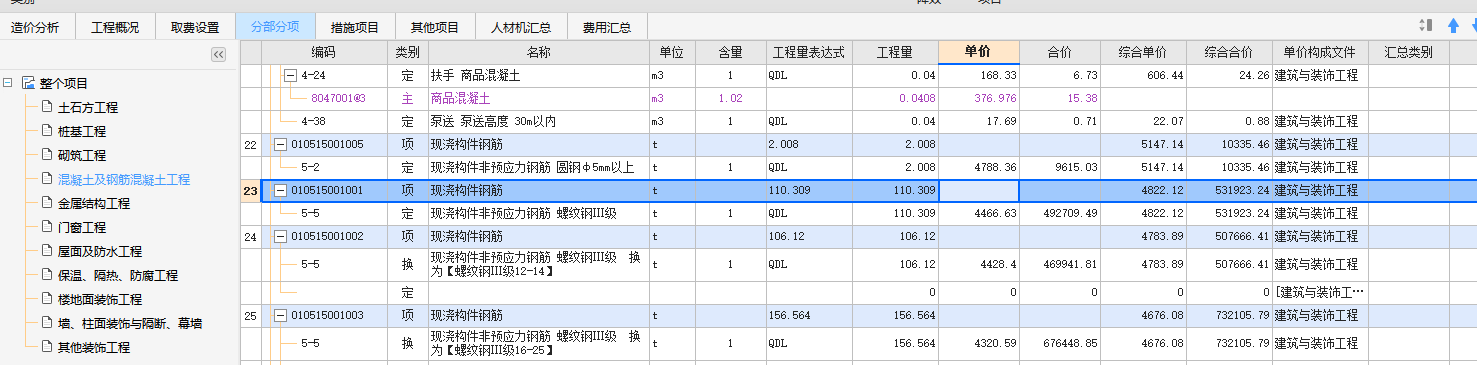Switch to the 人材机汇总 tab
1477x365 pixels.
pyautogui.click(x=522, y=27)
